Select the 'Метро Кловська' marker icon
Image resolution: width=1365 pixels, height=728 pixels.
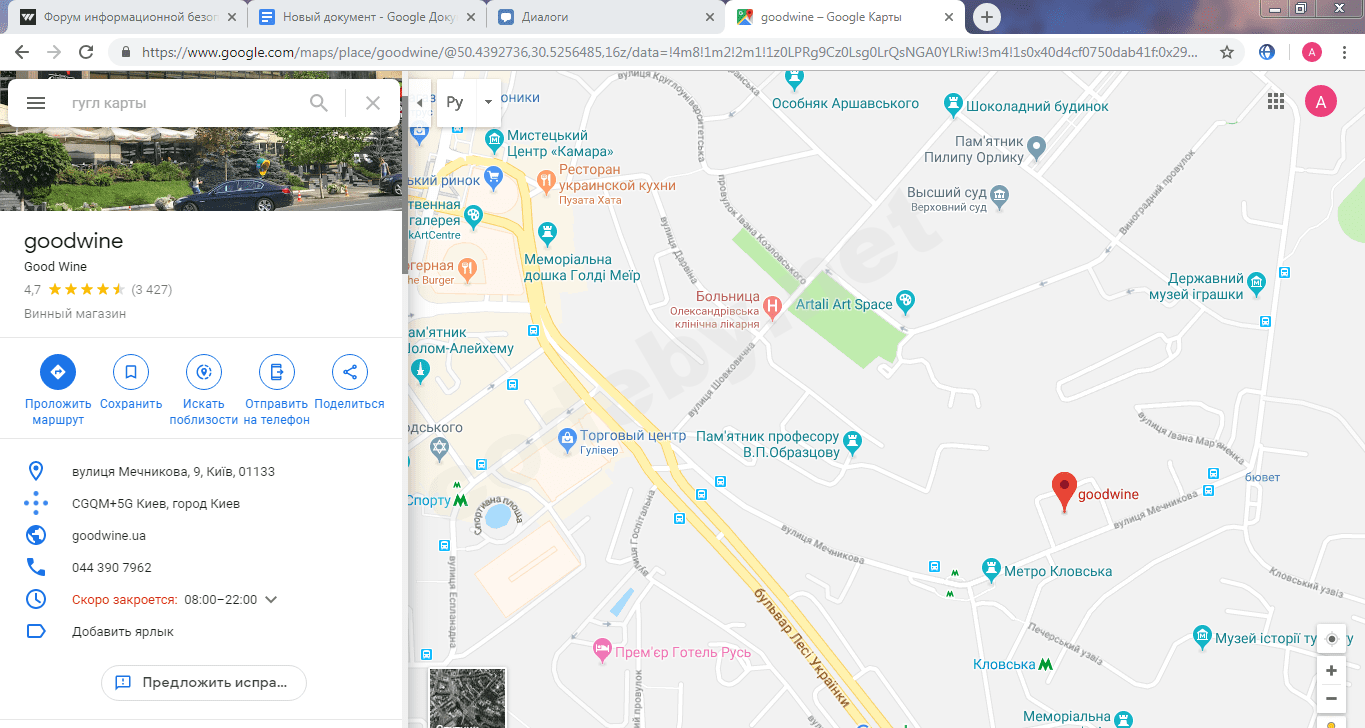coord(991,569)
